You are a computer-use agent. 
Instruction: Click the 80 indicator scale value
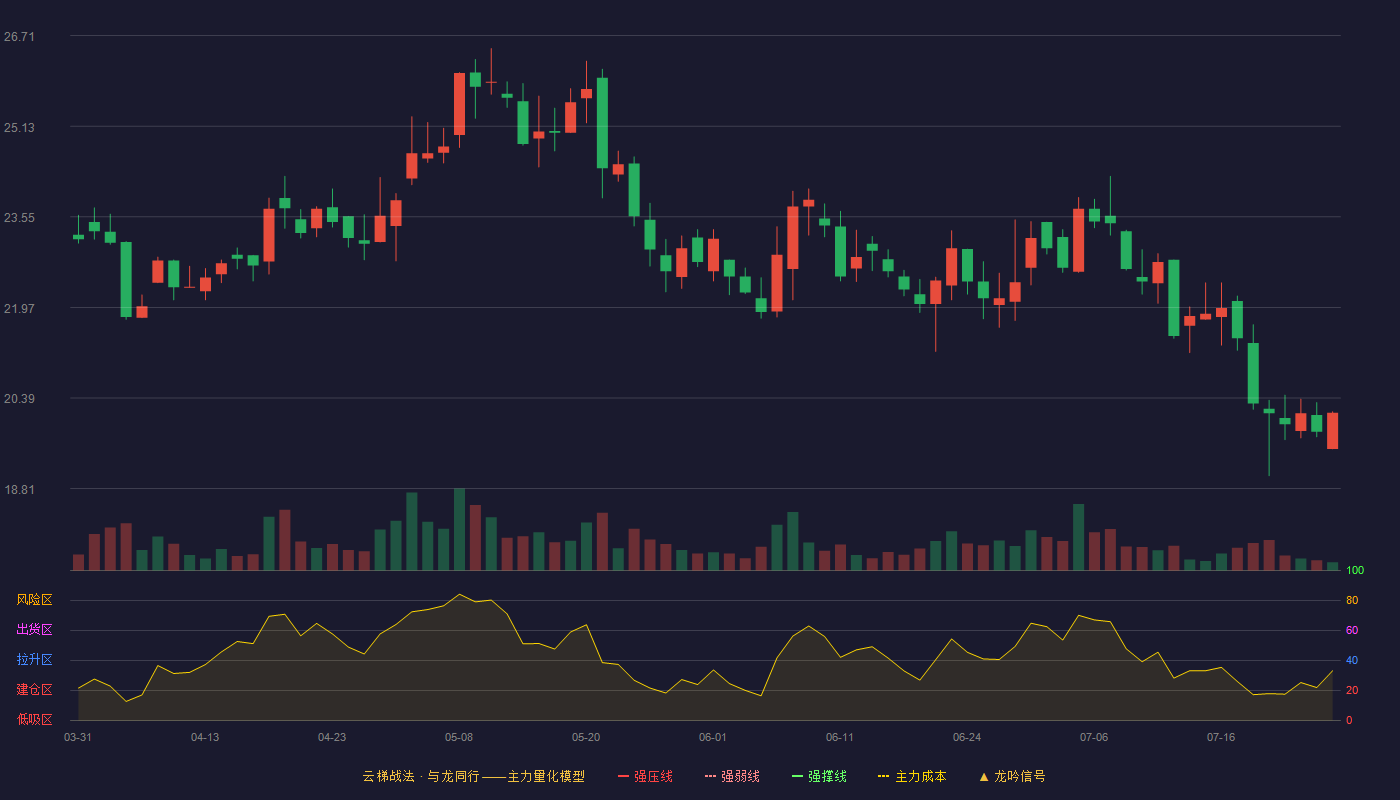(1352, 601)
